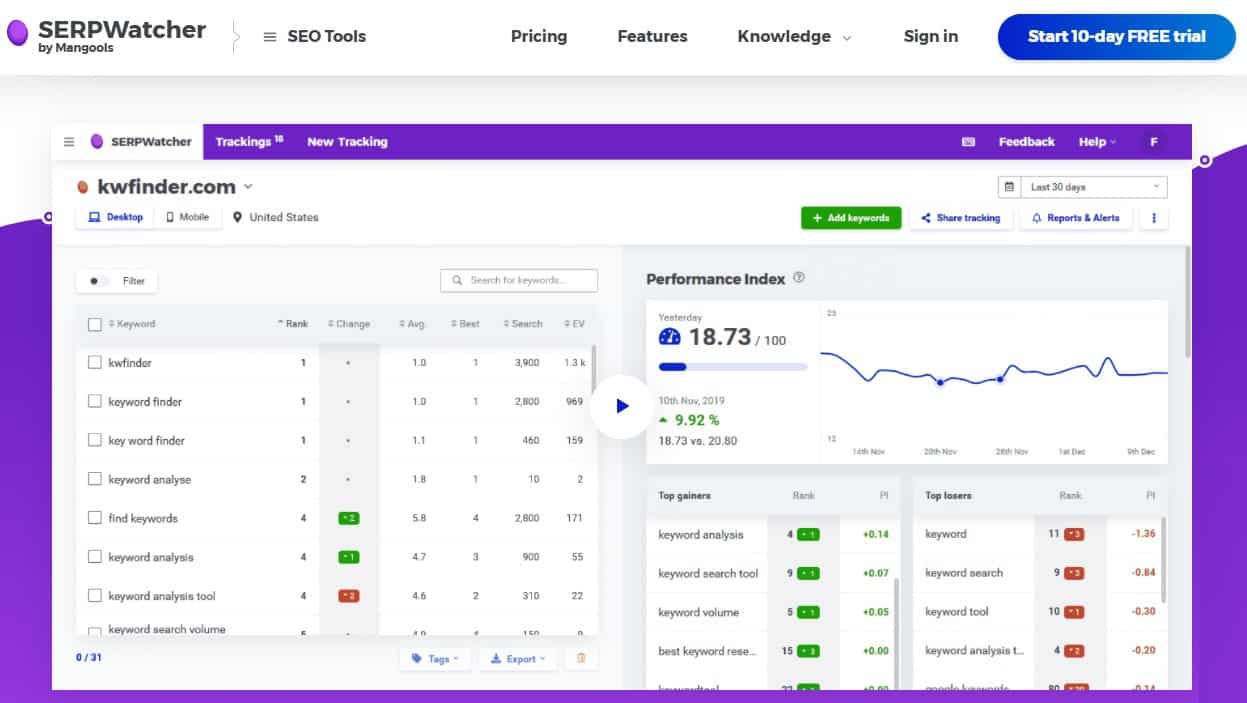Click the red -2 change badge for keyword analysis tool
The width and height of the screenshot is (1247, 703).
[348, 596]
